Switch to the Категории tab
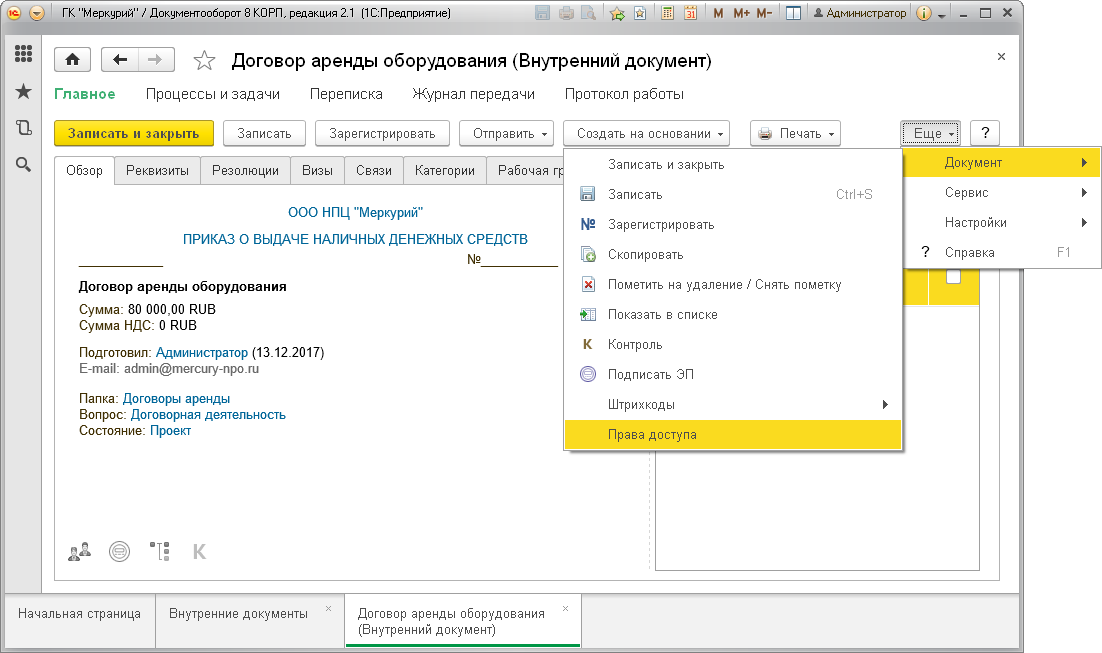 pyautogui.click(x=445, y=170)
